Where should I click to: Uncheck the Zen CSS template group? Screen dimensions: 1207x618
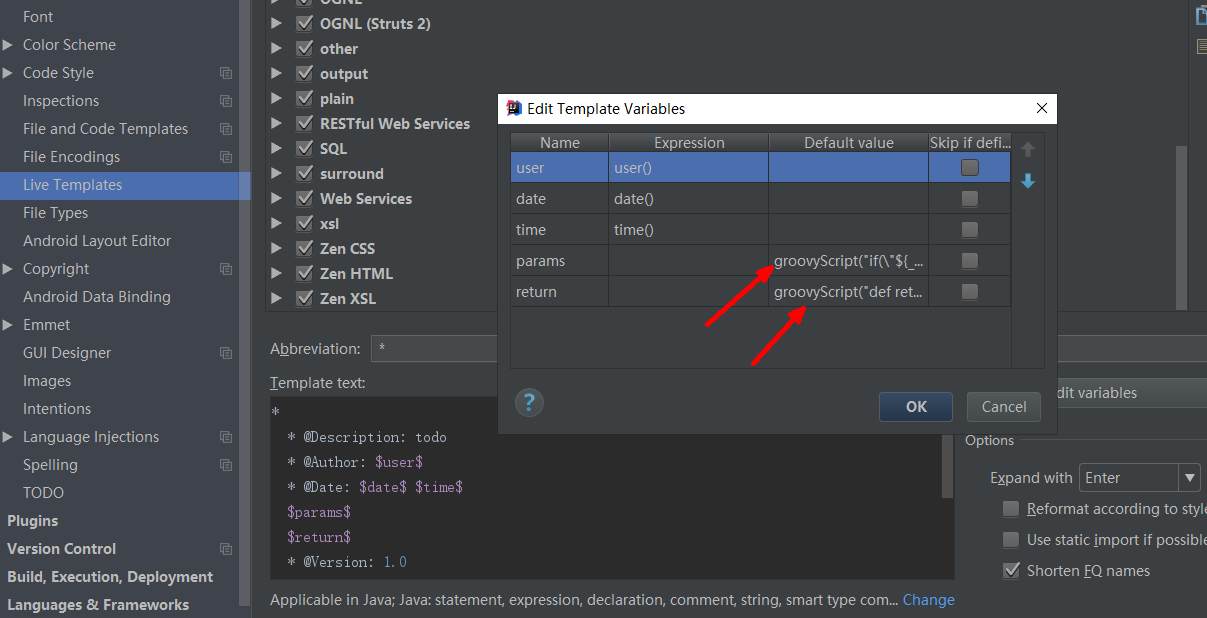click(305, 248)
